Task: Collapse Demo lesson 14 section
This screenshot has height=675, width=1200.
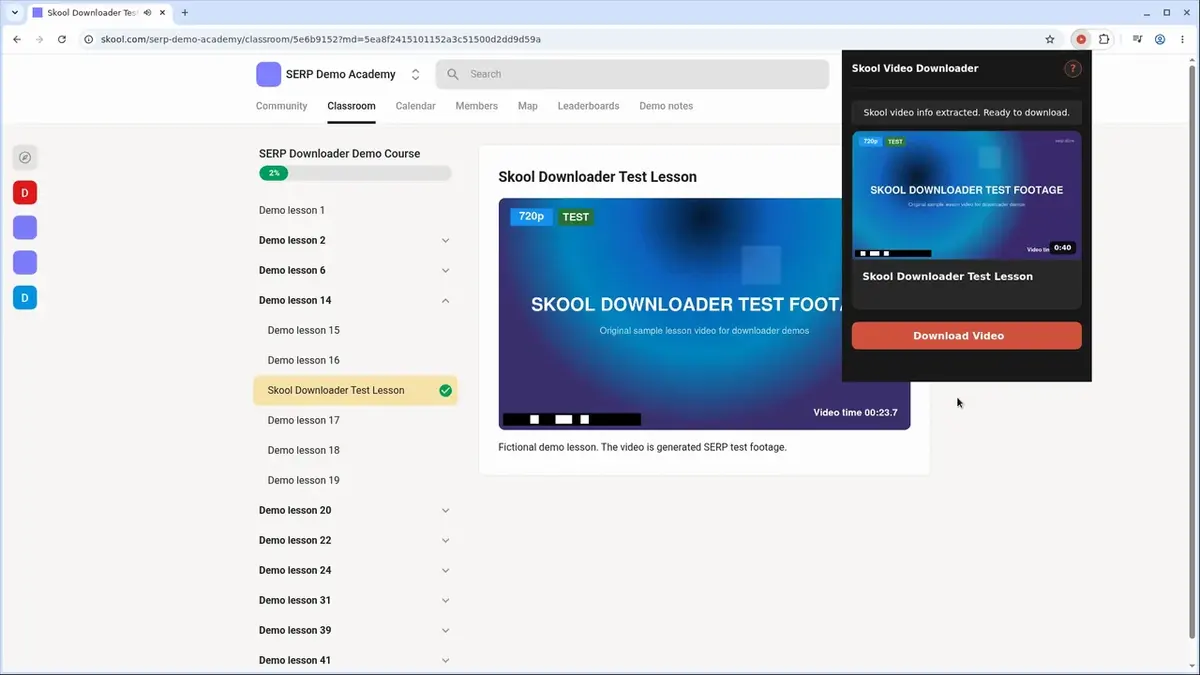Action: point(445,300)
